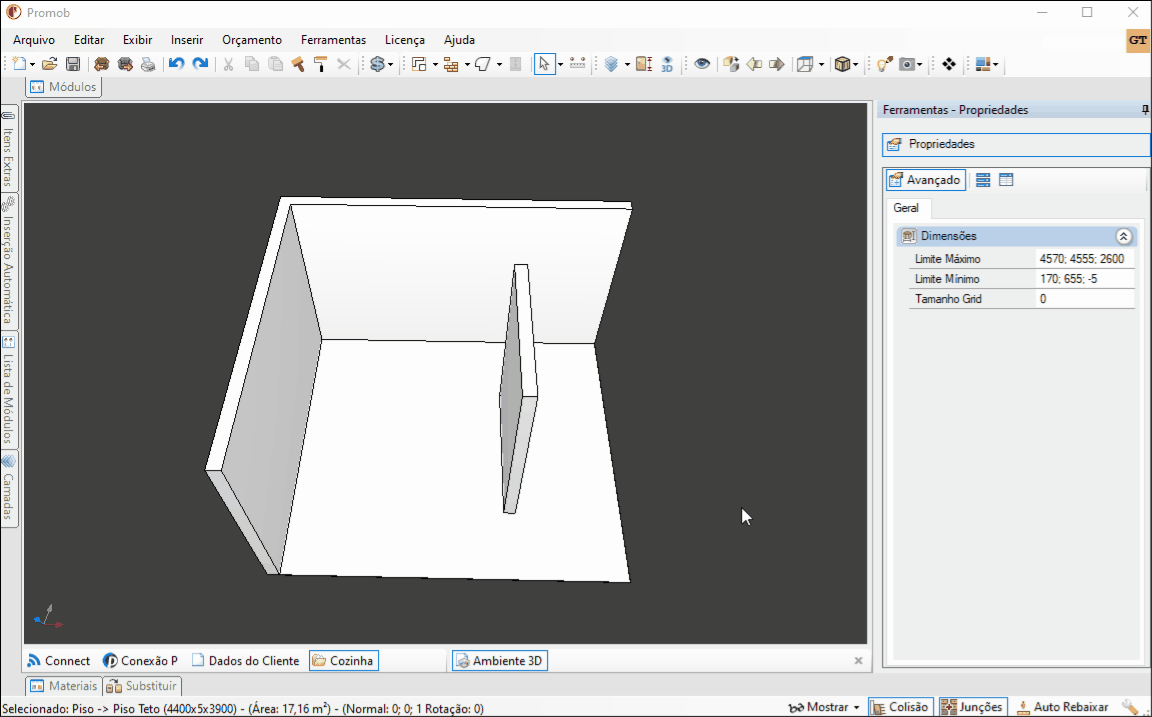Click the camera render icon
The image size is (1152, 717).
point(908,64)
